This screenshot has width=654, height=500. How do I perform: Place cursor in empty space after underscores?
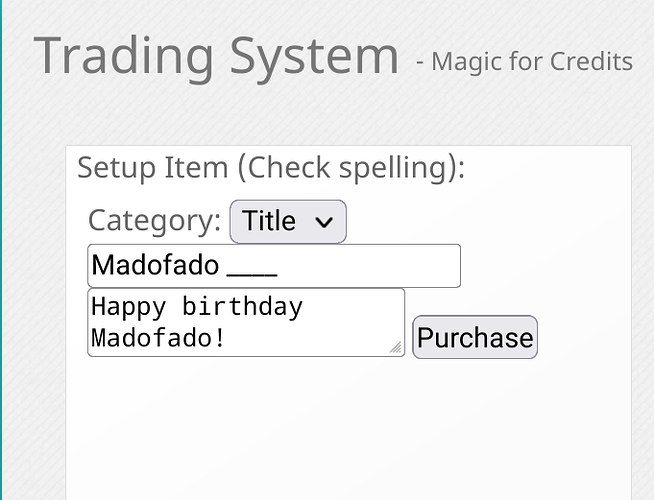[367, 266]
